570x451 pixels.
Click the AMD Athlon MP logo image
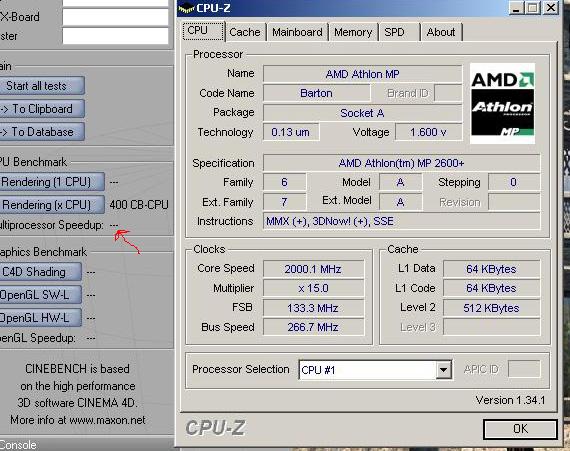[x=502, y=104]
